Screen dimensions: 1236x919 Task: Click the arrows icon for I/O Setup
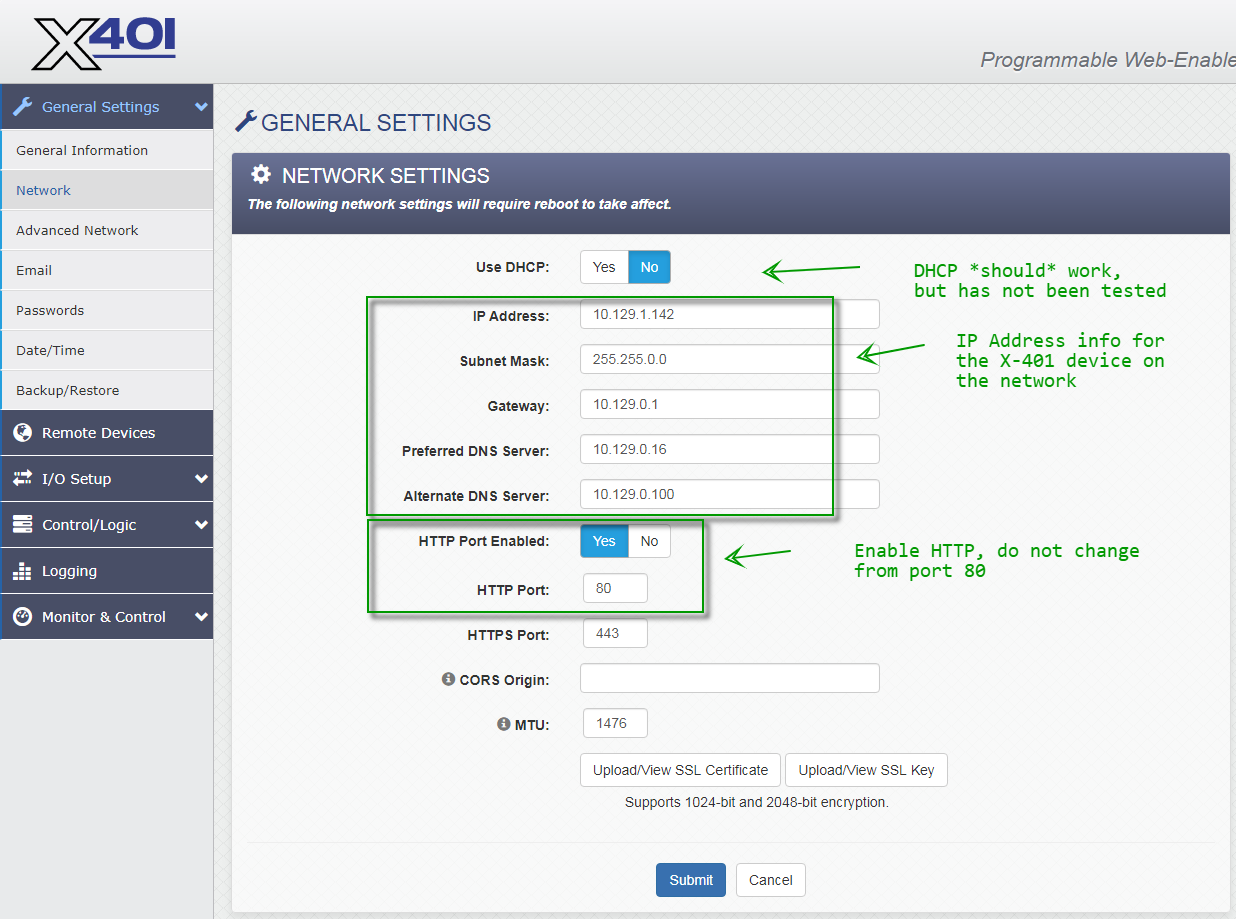(x=22, y=479)
